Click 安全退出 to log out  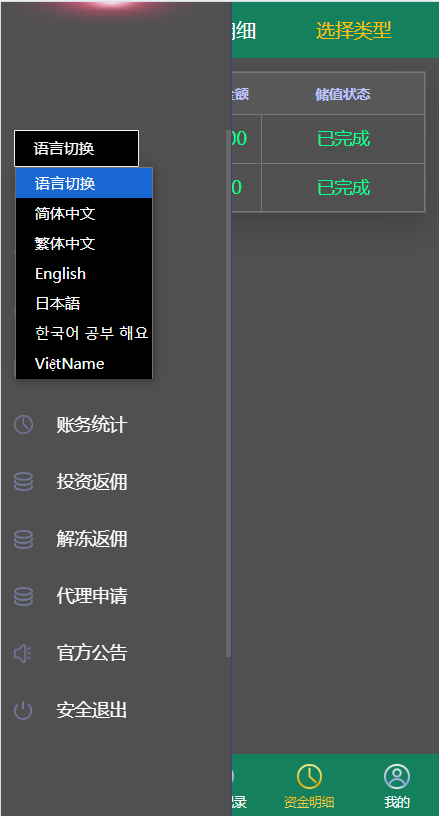click(x=92, y=710)
